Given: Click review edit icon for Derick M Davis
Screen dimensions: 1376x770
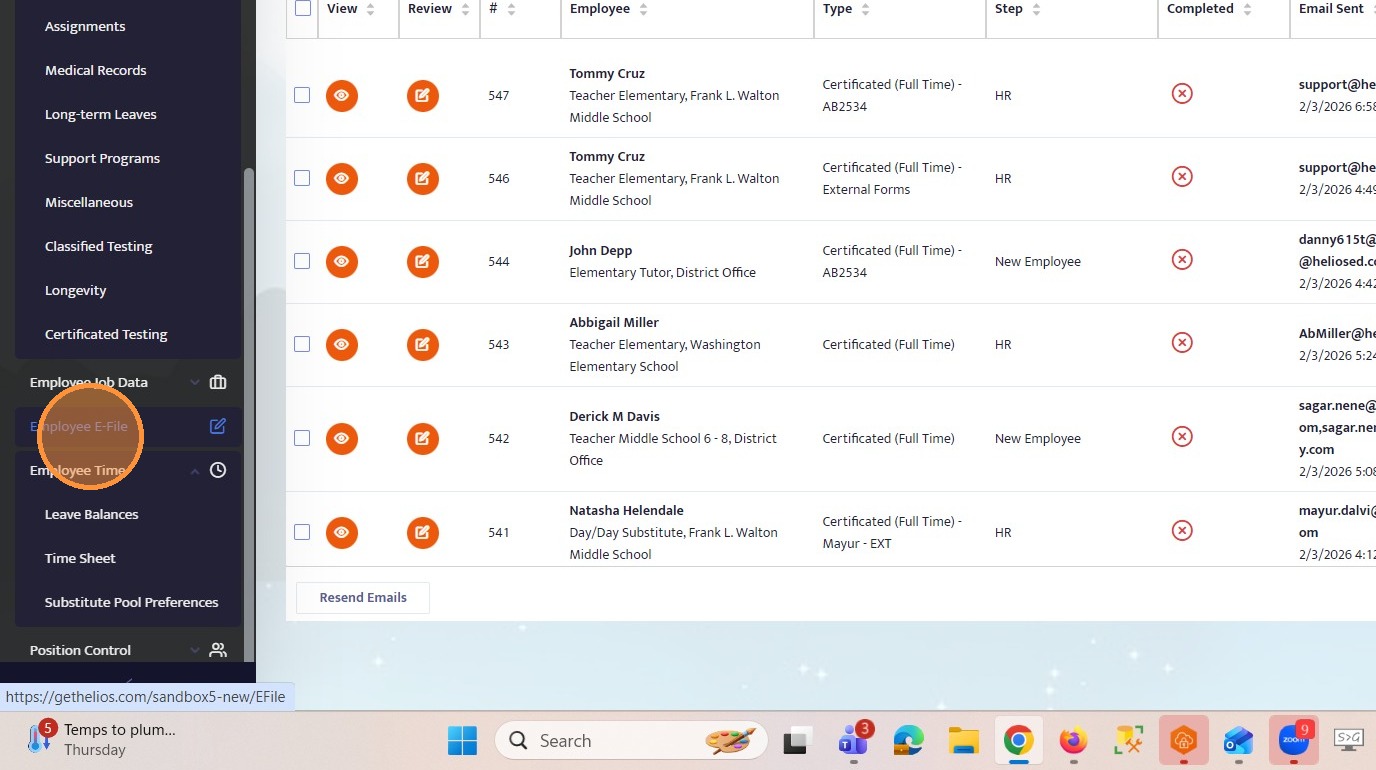Looking at the screenshot, I should click(423, 439).
